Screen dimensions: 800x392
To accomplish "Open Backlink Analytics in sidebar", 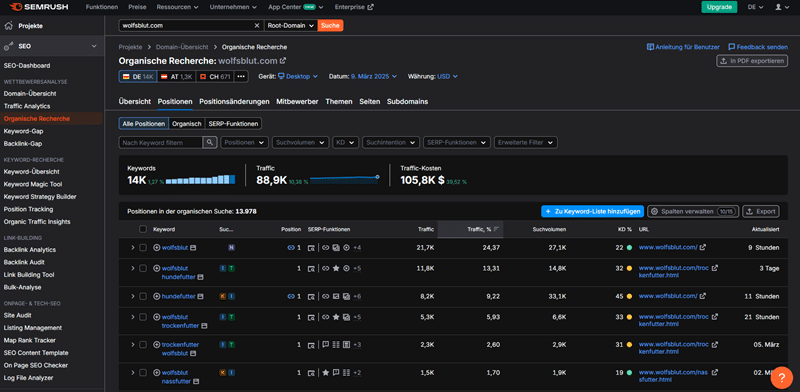I will (30, 250).
